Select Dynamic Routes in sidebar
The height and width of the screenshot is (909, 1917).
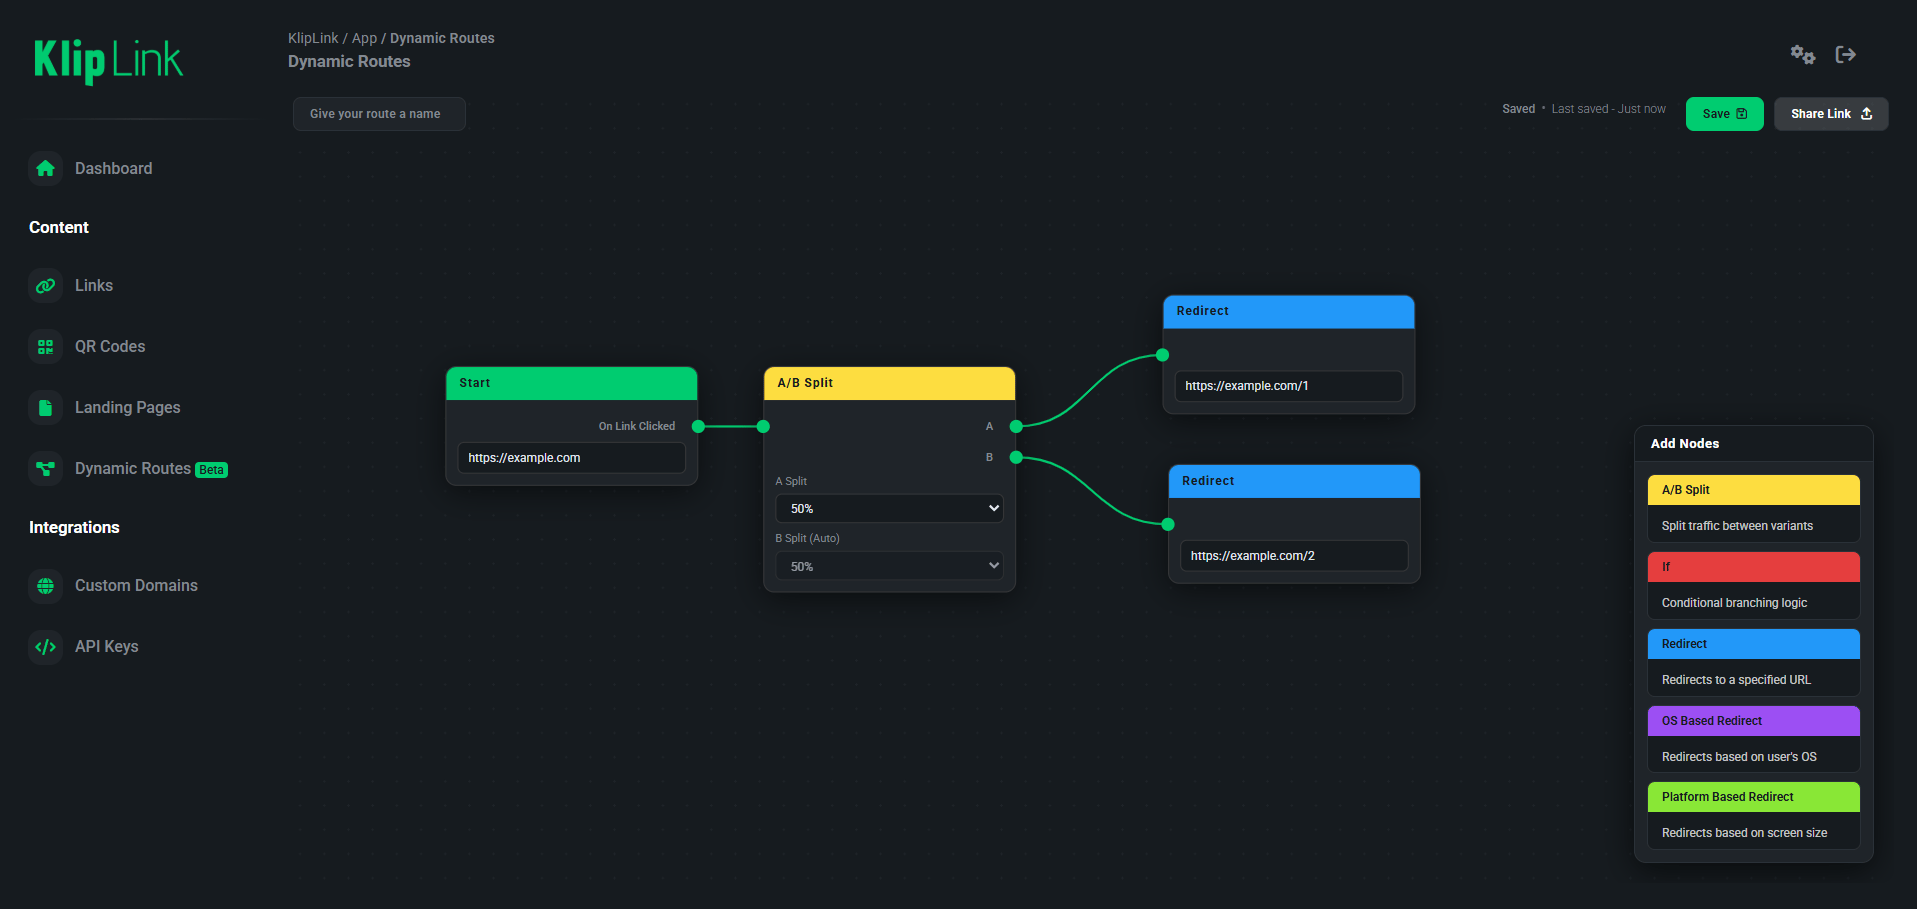click(x=133, y=469)
